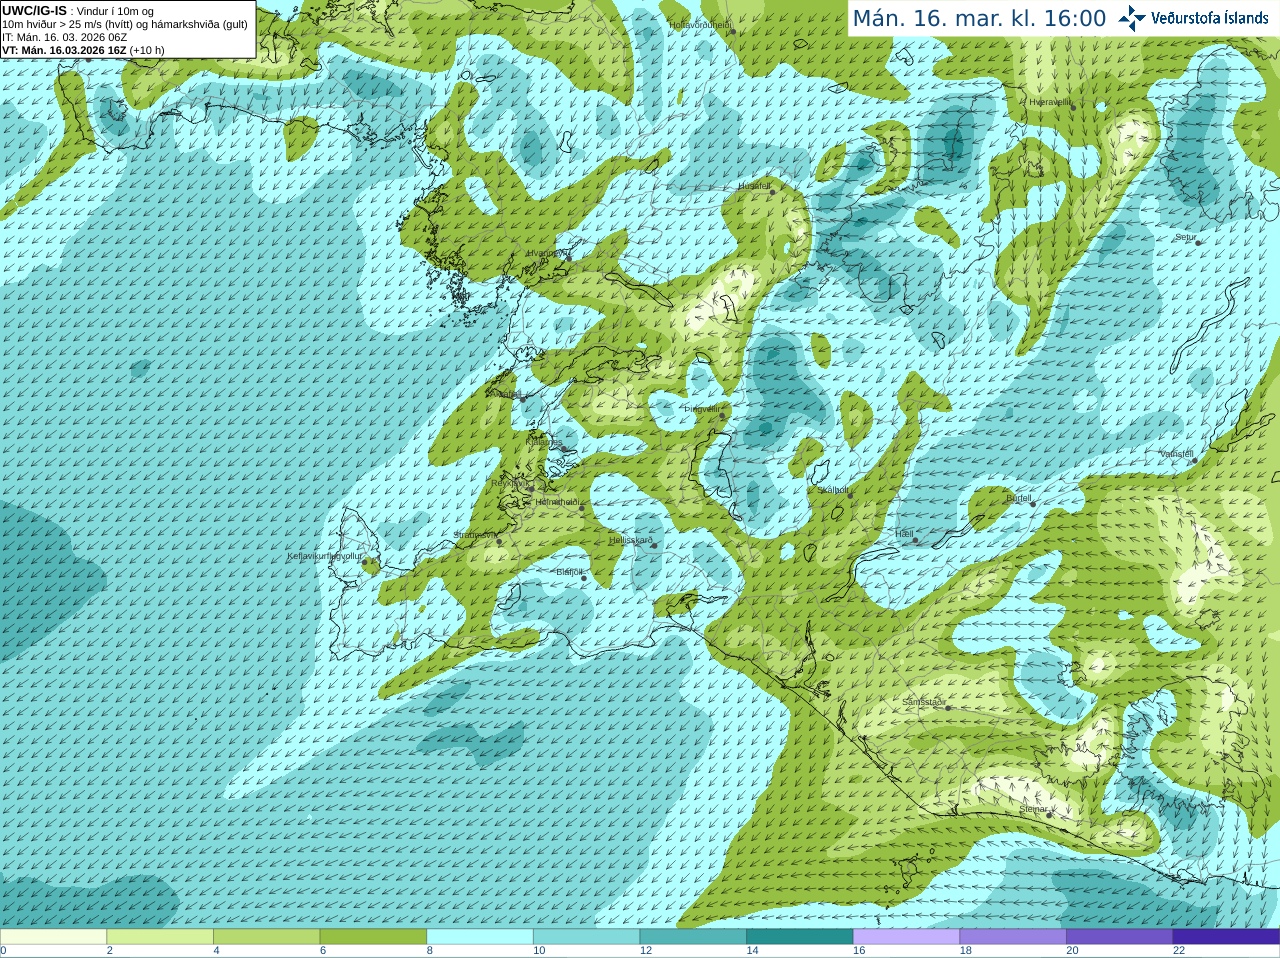1280x958 pixels.
Task: Click the Setur station label
Action: [x=1186, y=238]
